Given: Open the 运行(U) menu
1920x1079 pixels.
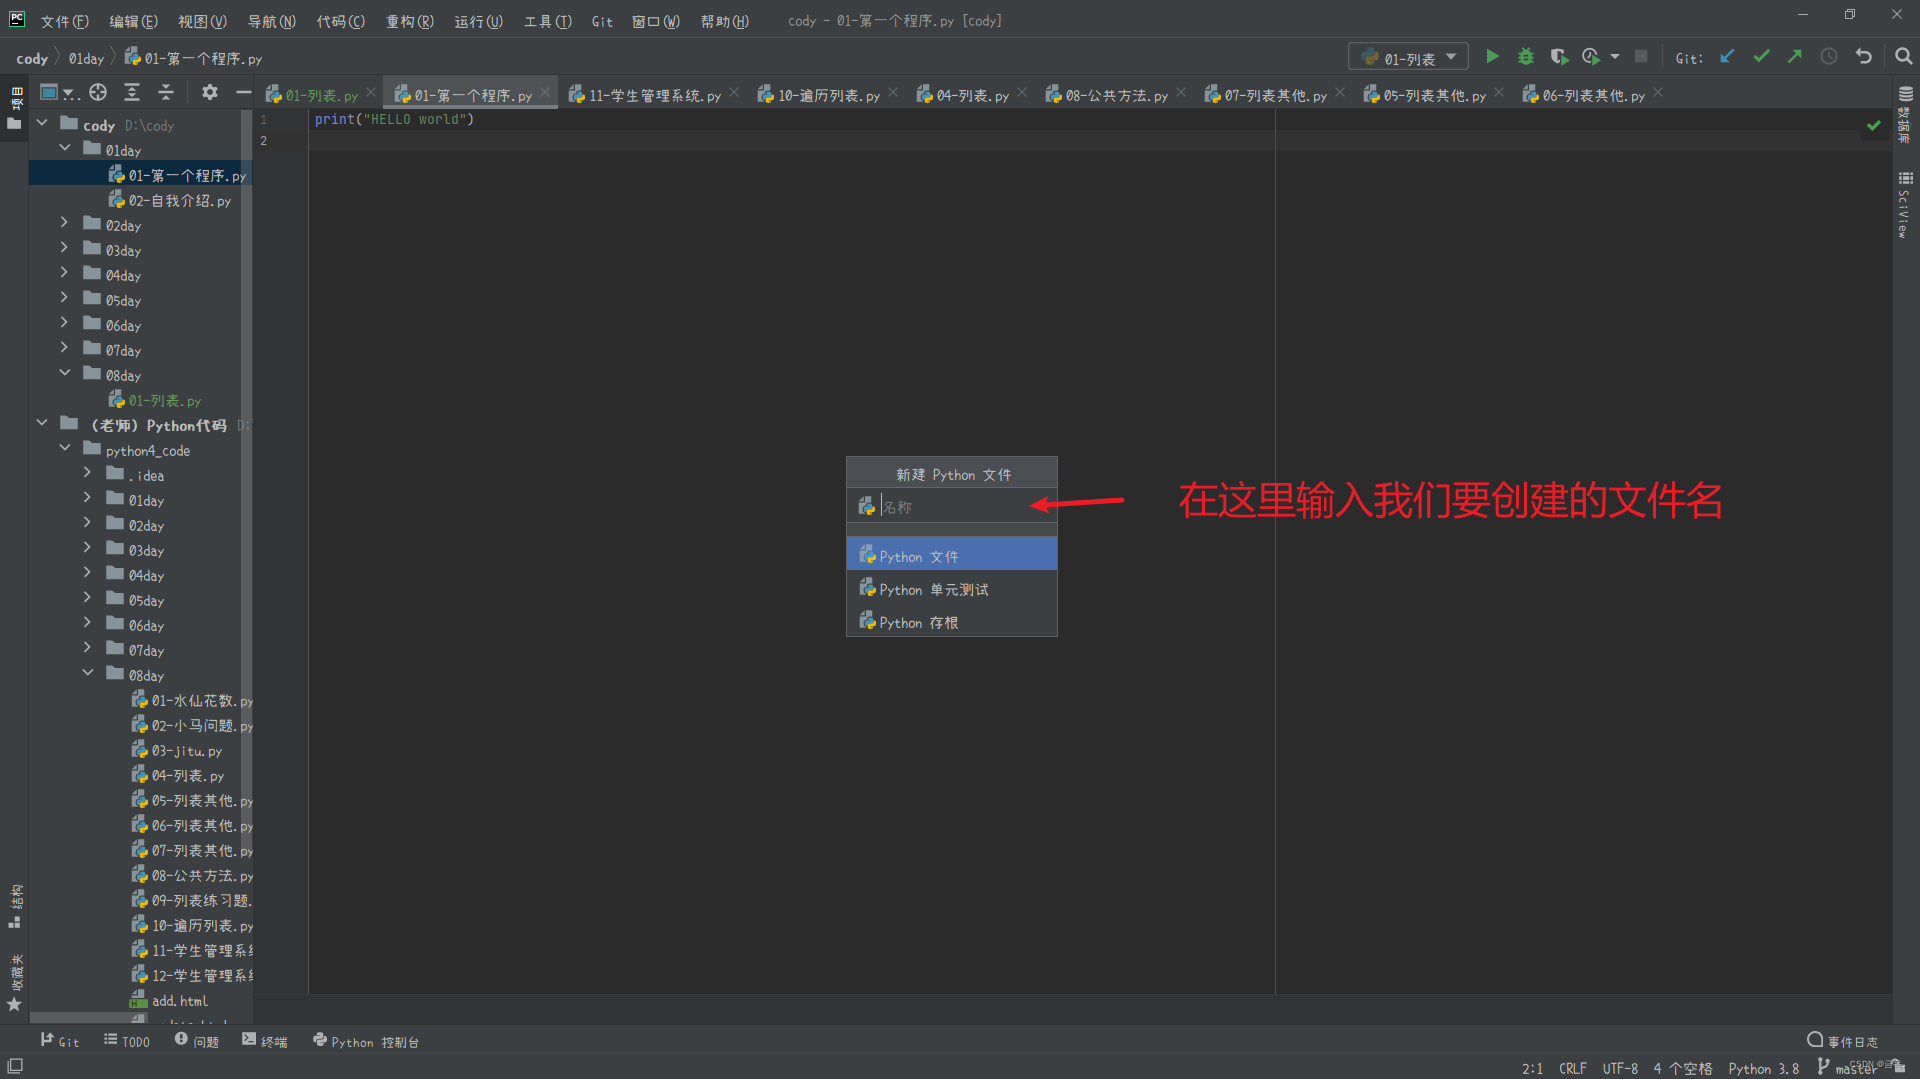Looking at the screenshot, I should (x=478, y=21).
